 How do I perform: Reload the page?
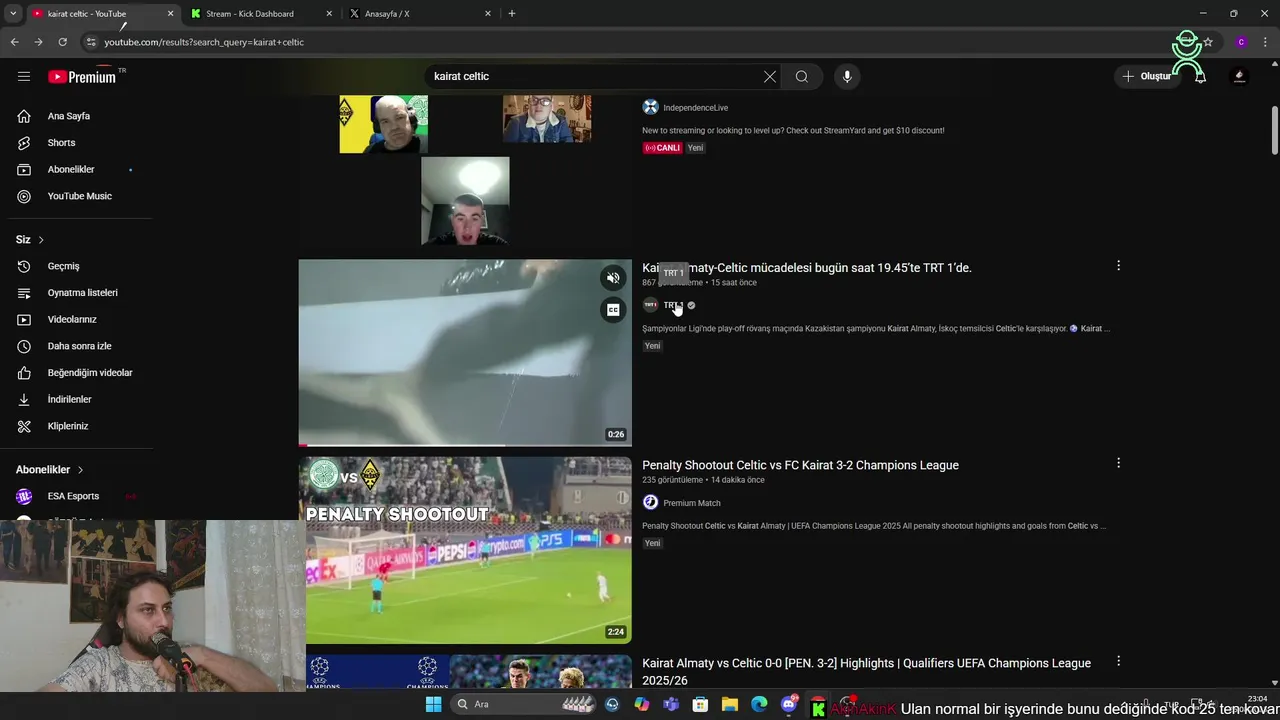62,42
